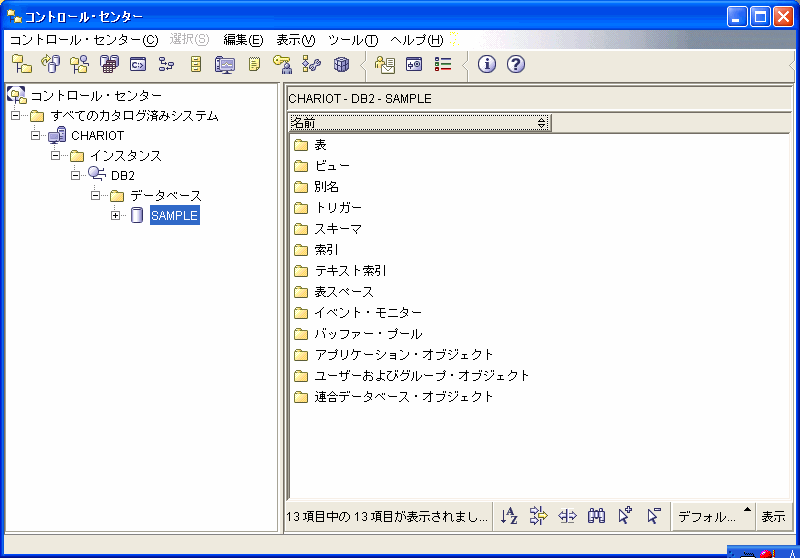Click the A-Z sort icon
Image resolution: width=800 pixels, height=558 pixels.
(509, 516)
